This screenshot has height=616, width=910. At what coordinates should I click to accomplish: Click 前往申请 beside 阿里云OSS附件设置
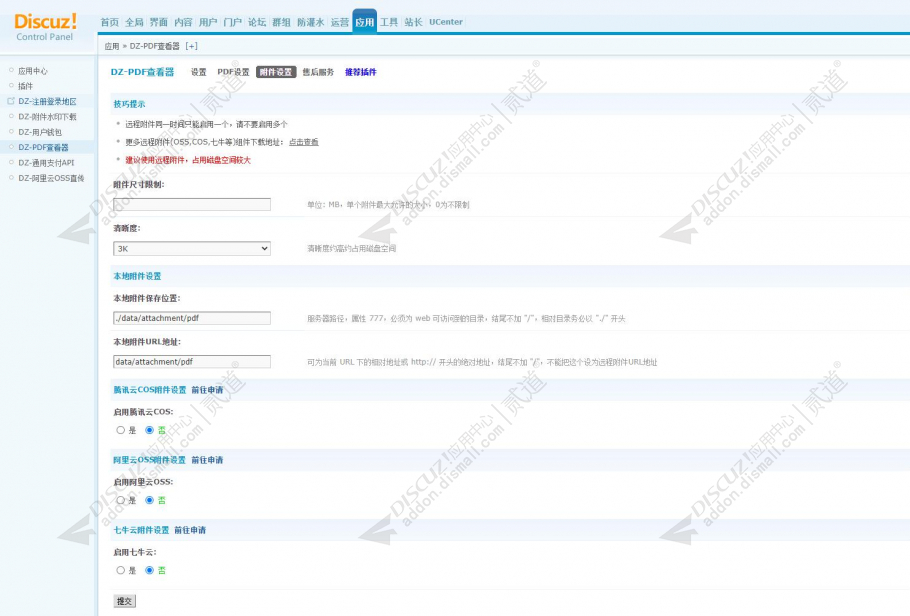(x=207, y=460)
